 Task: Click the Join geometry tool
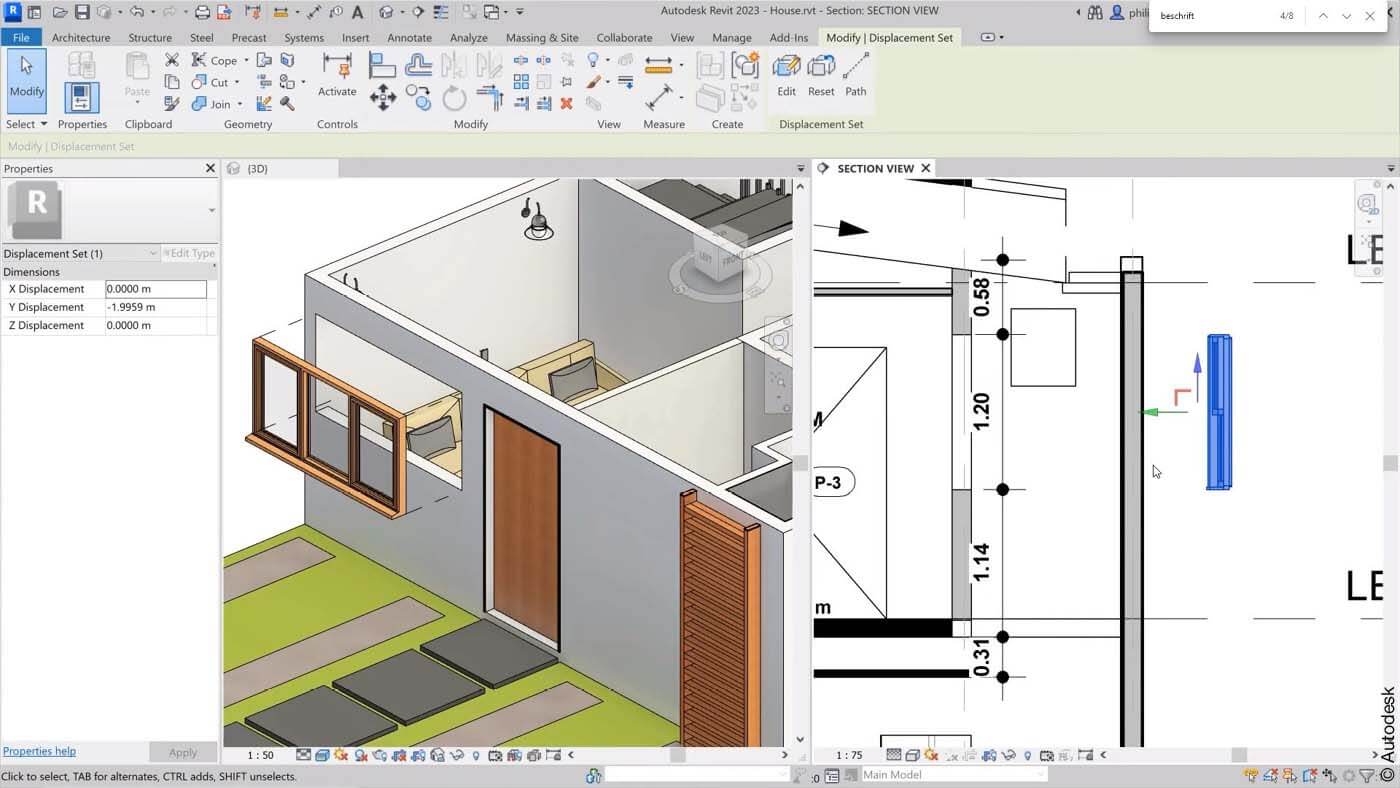(x=212, y=104)
